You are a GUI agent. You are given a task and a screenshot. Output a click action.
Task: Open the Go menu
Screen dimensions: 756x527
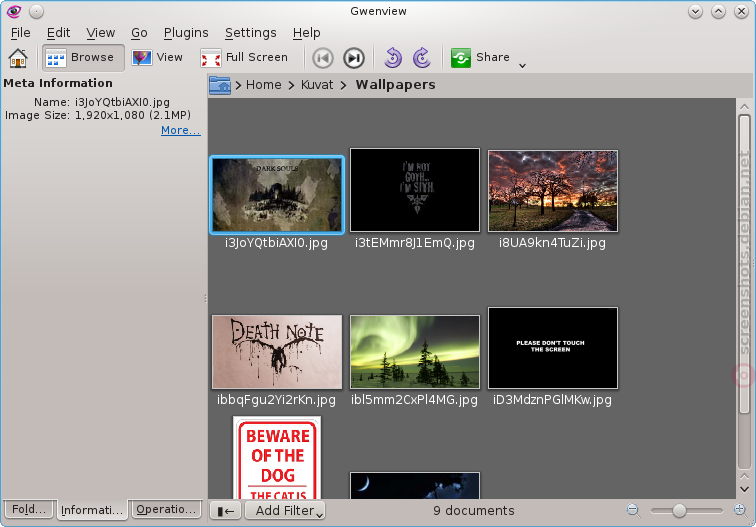(x=139, y=33)
